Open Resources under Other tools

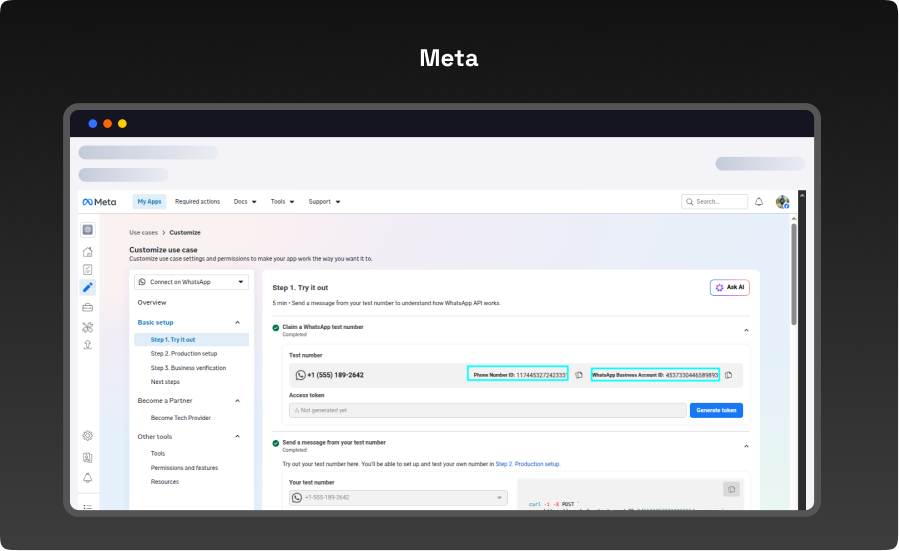tap(165, 482)
